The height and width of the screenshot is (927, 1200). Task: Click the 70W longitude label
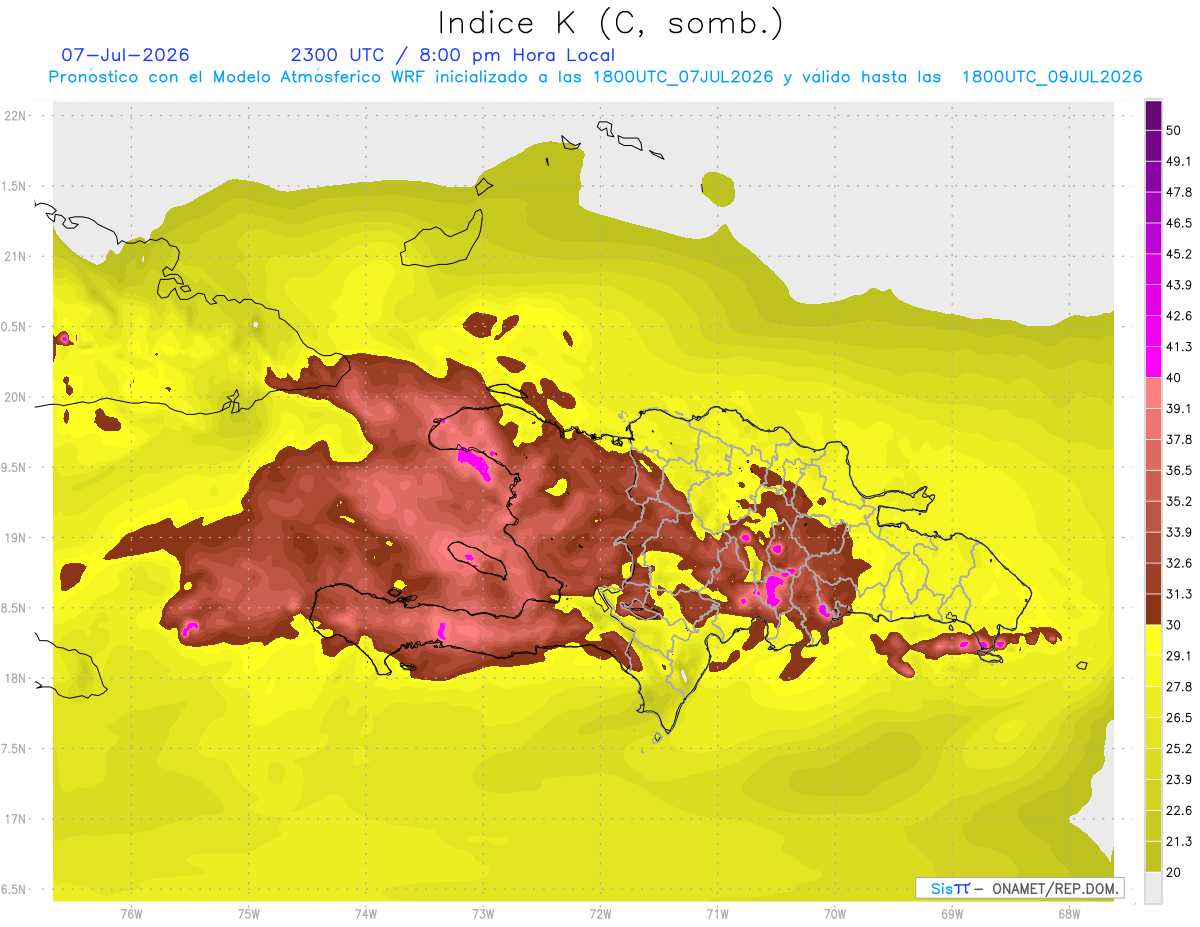pyautogui.click(x=834, y=913)
